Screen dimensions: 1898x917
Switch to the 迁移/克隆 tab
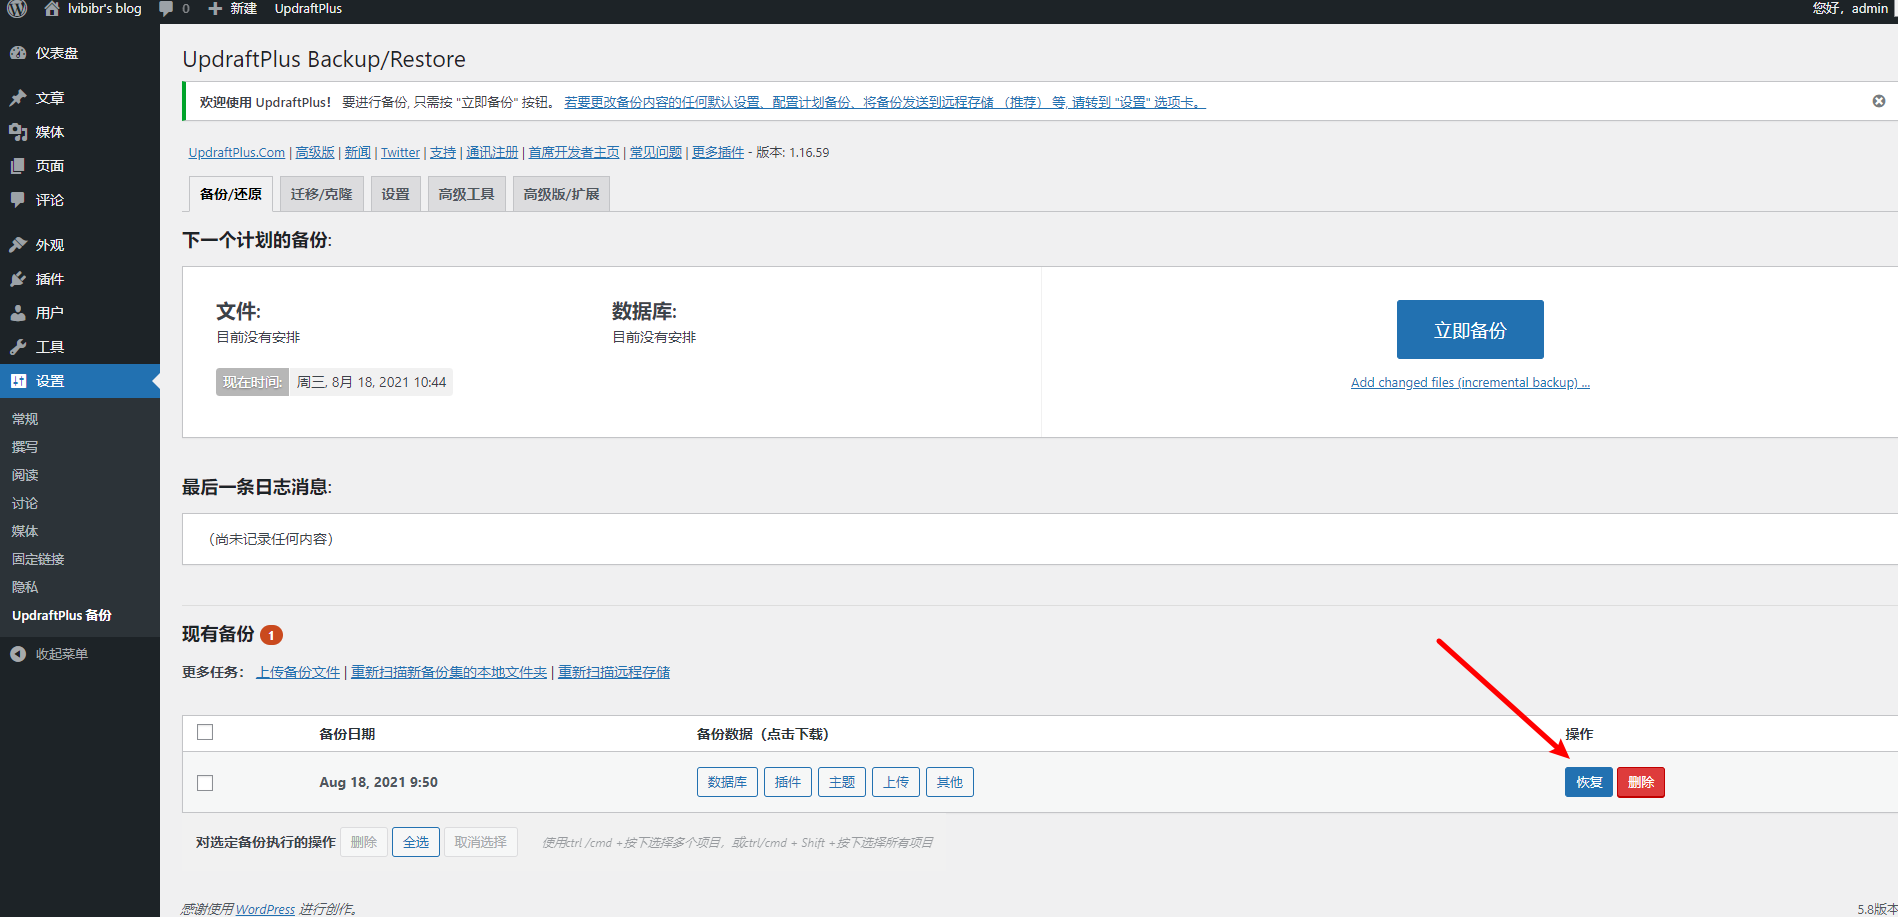[321, 194]
